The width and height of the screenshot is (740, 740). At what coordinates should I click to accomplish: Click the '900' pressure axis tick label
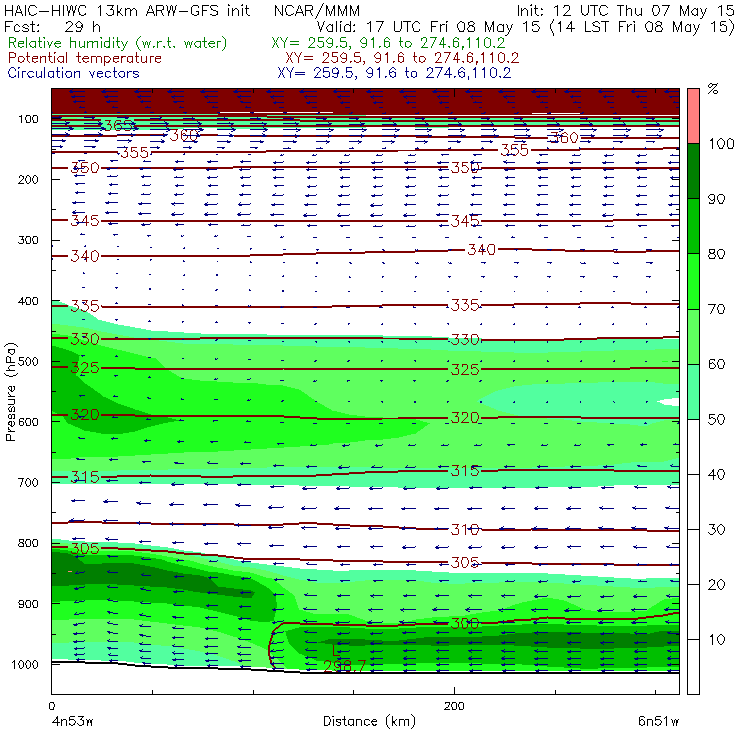pyautogui.click(x=28, y=604)
